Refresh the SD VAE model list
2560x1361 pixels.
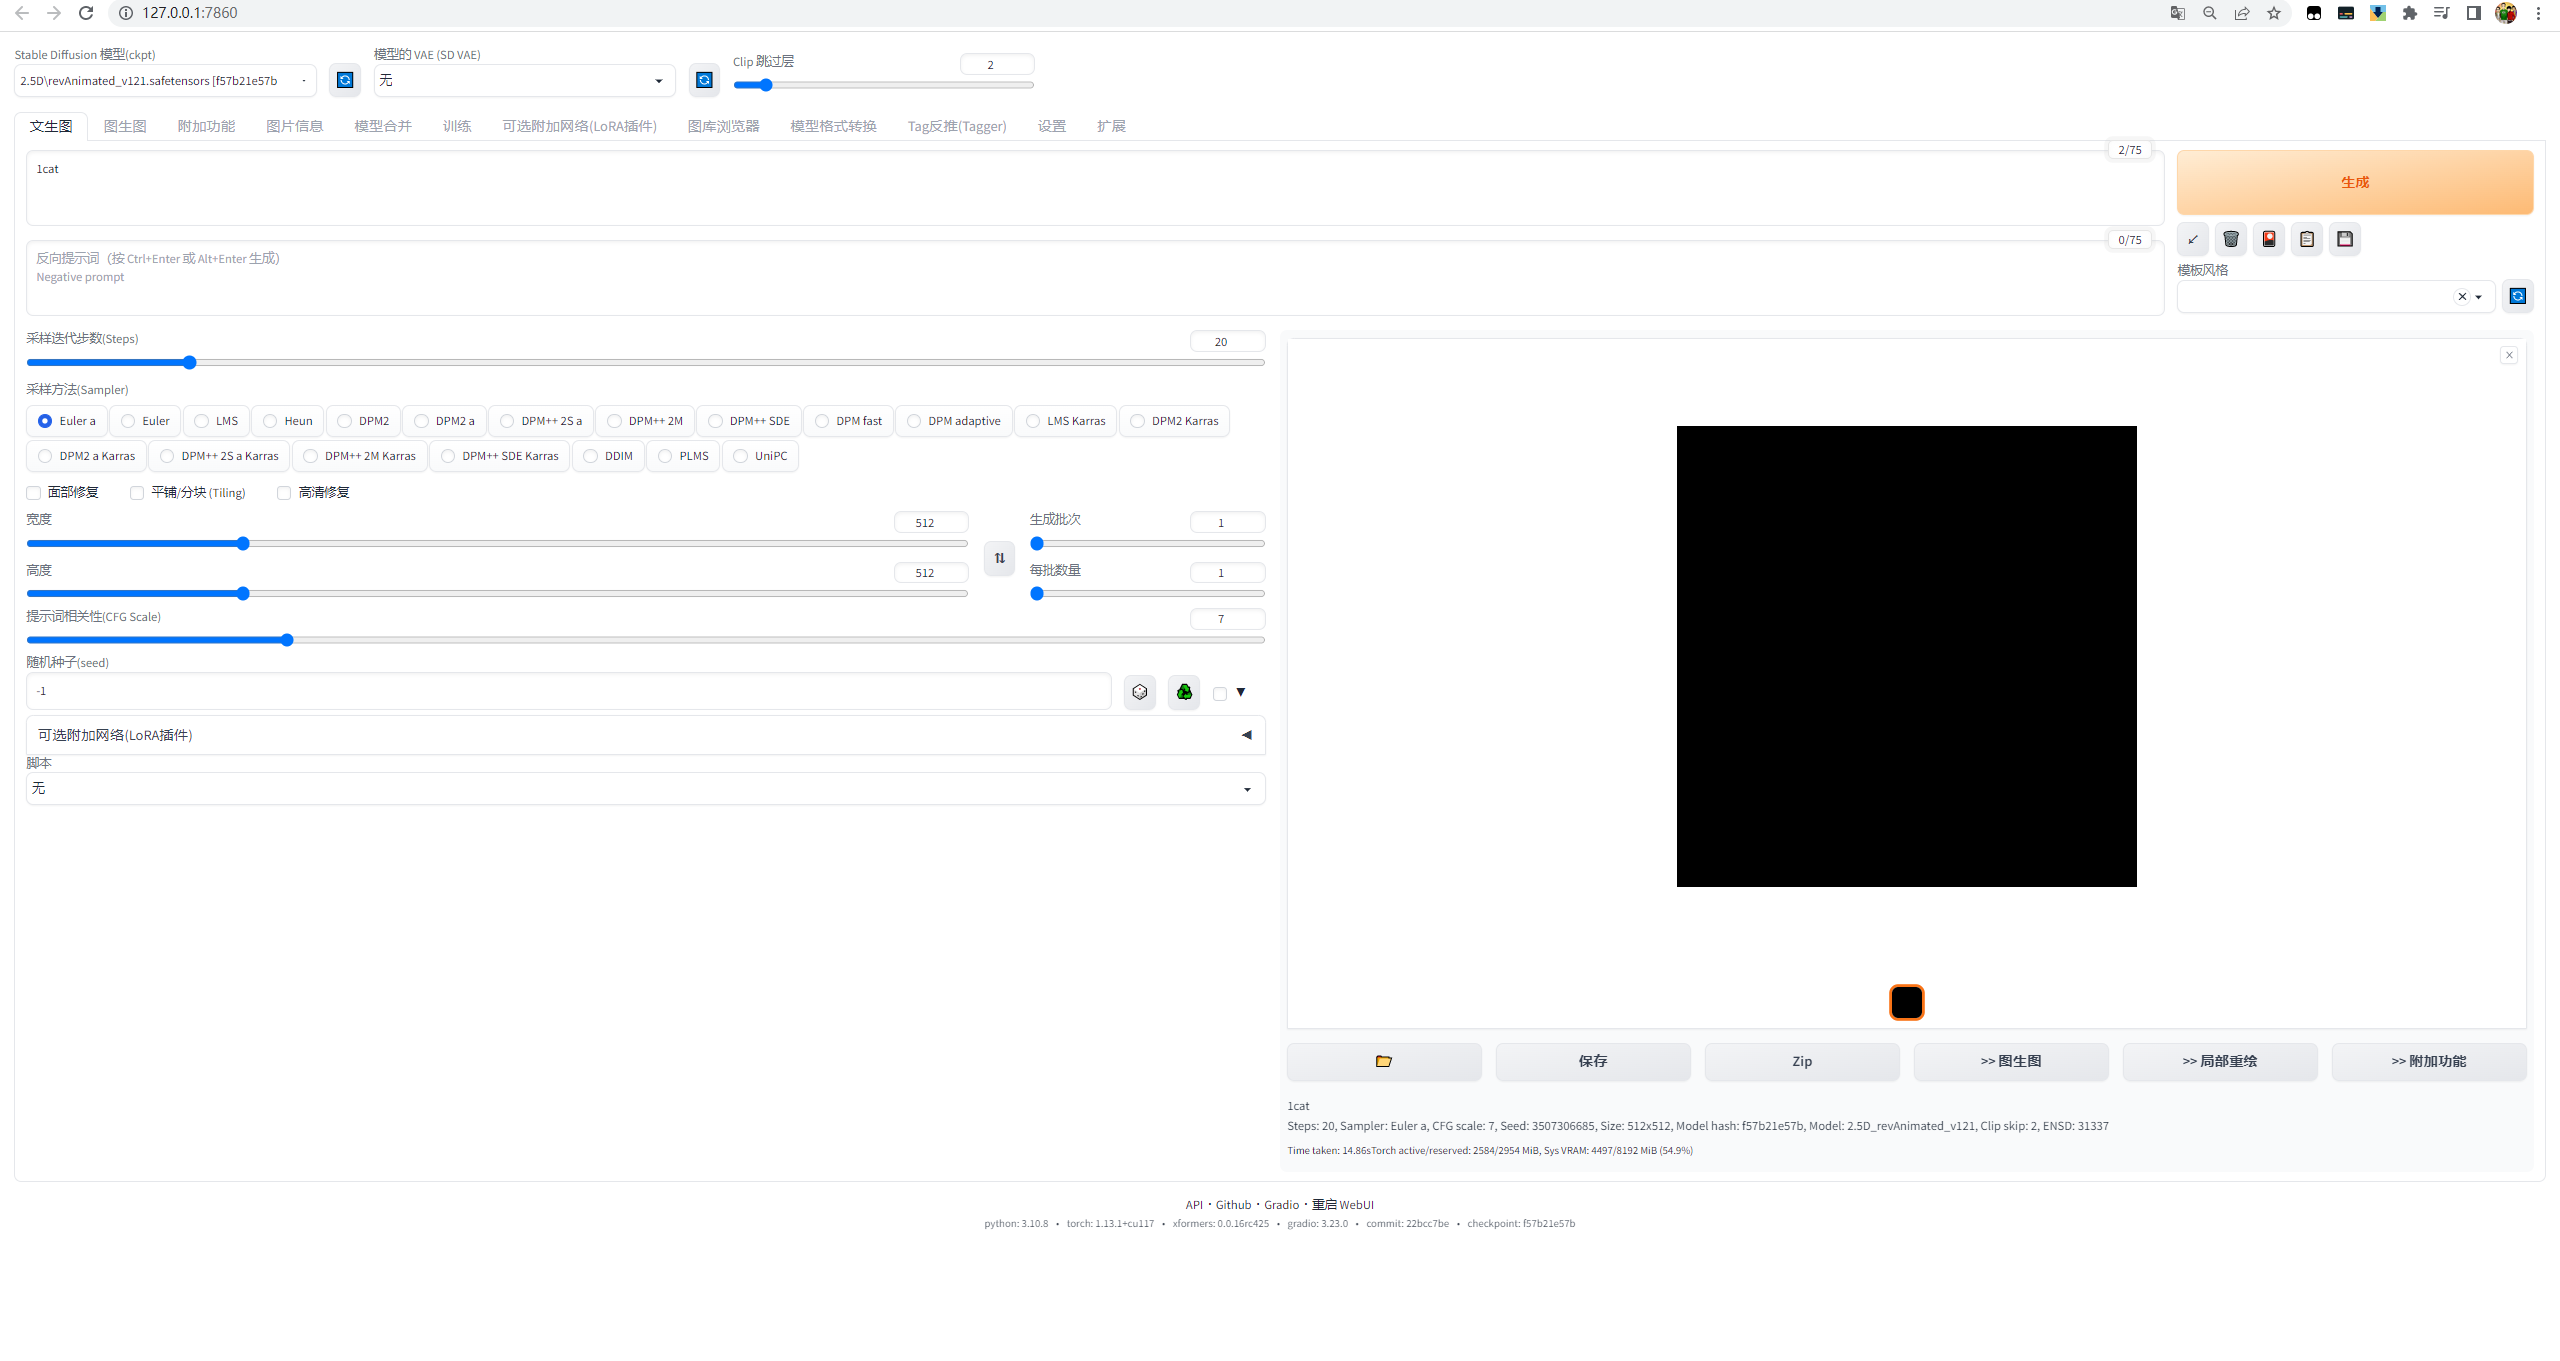(704, 80)
